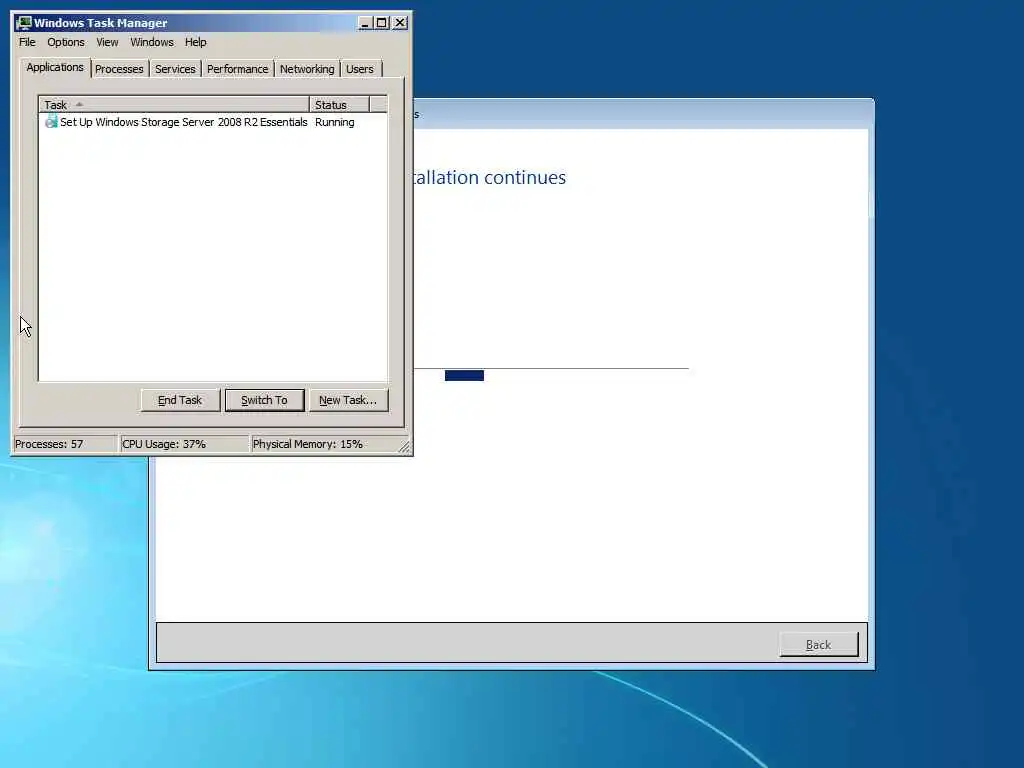Open the File menu in Task Manager
The width and height of the screenshot is (1024, 768).
pyautogui.click(x=27, y=42)
